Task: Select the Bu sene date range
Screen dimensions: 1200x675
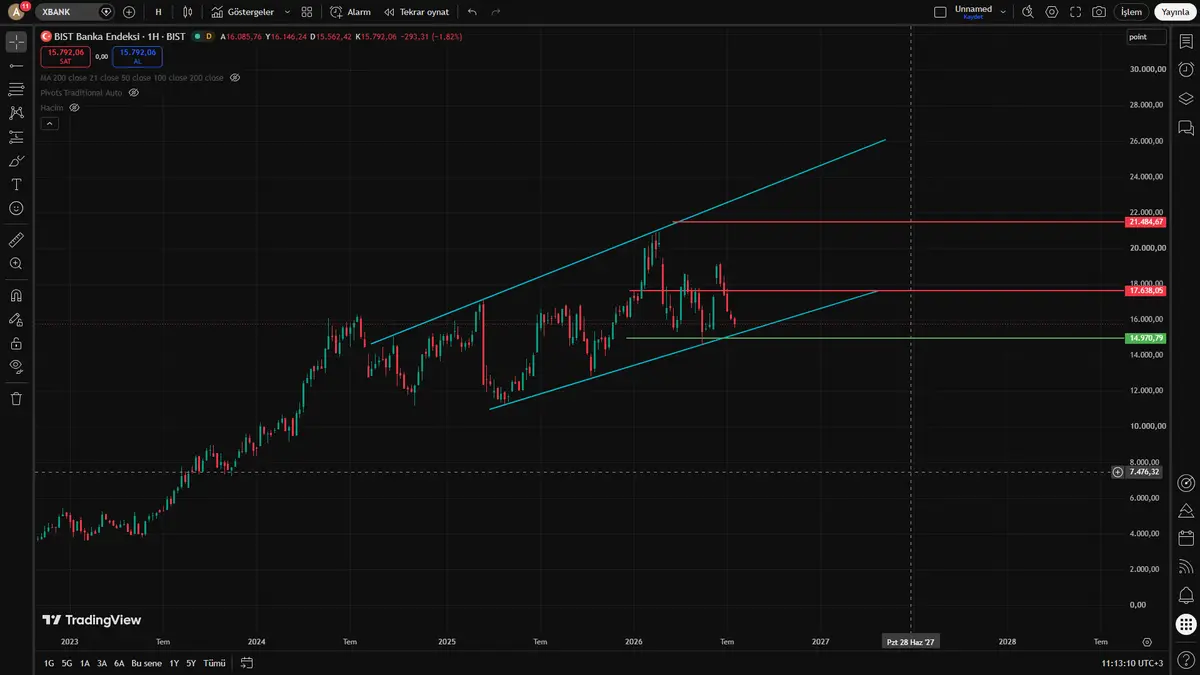Action: point(146,663)
